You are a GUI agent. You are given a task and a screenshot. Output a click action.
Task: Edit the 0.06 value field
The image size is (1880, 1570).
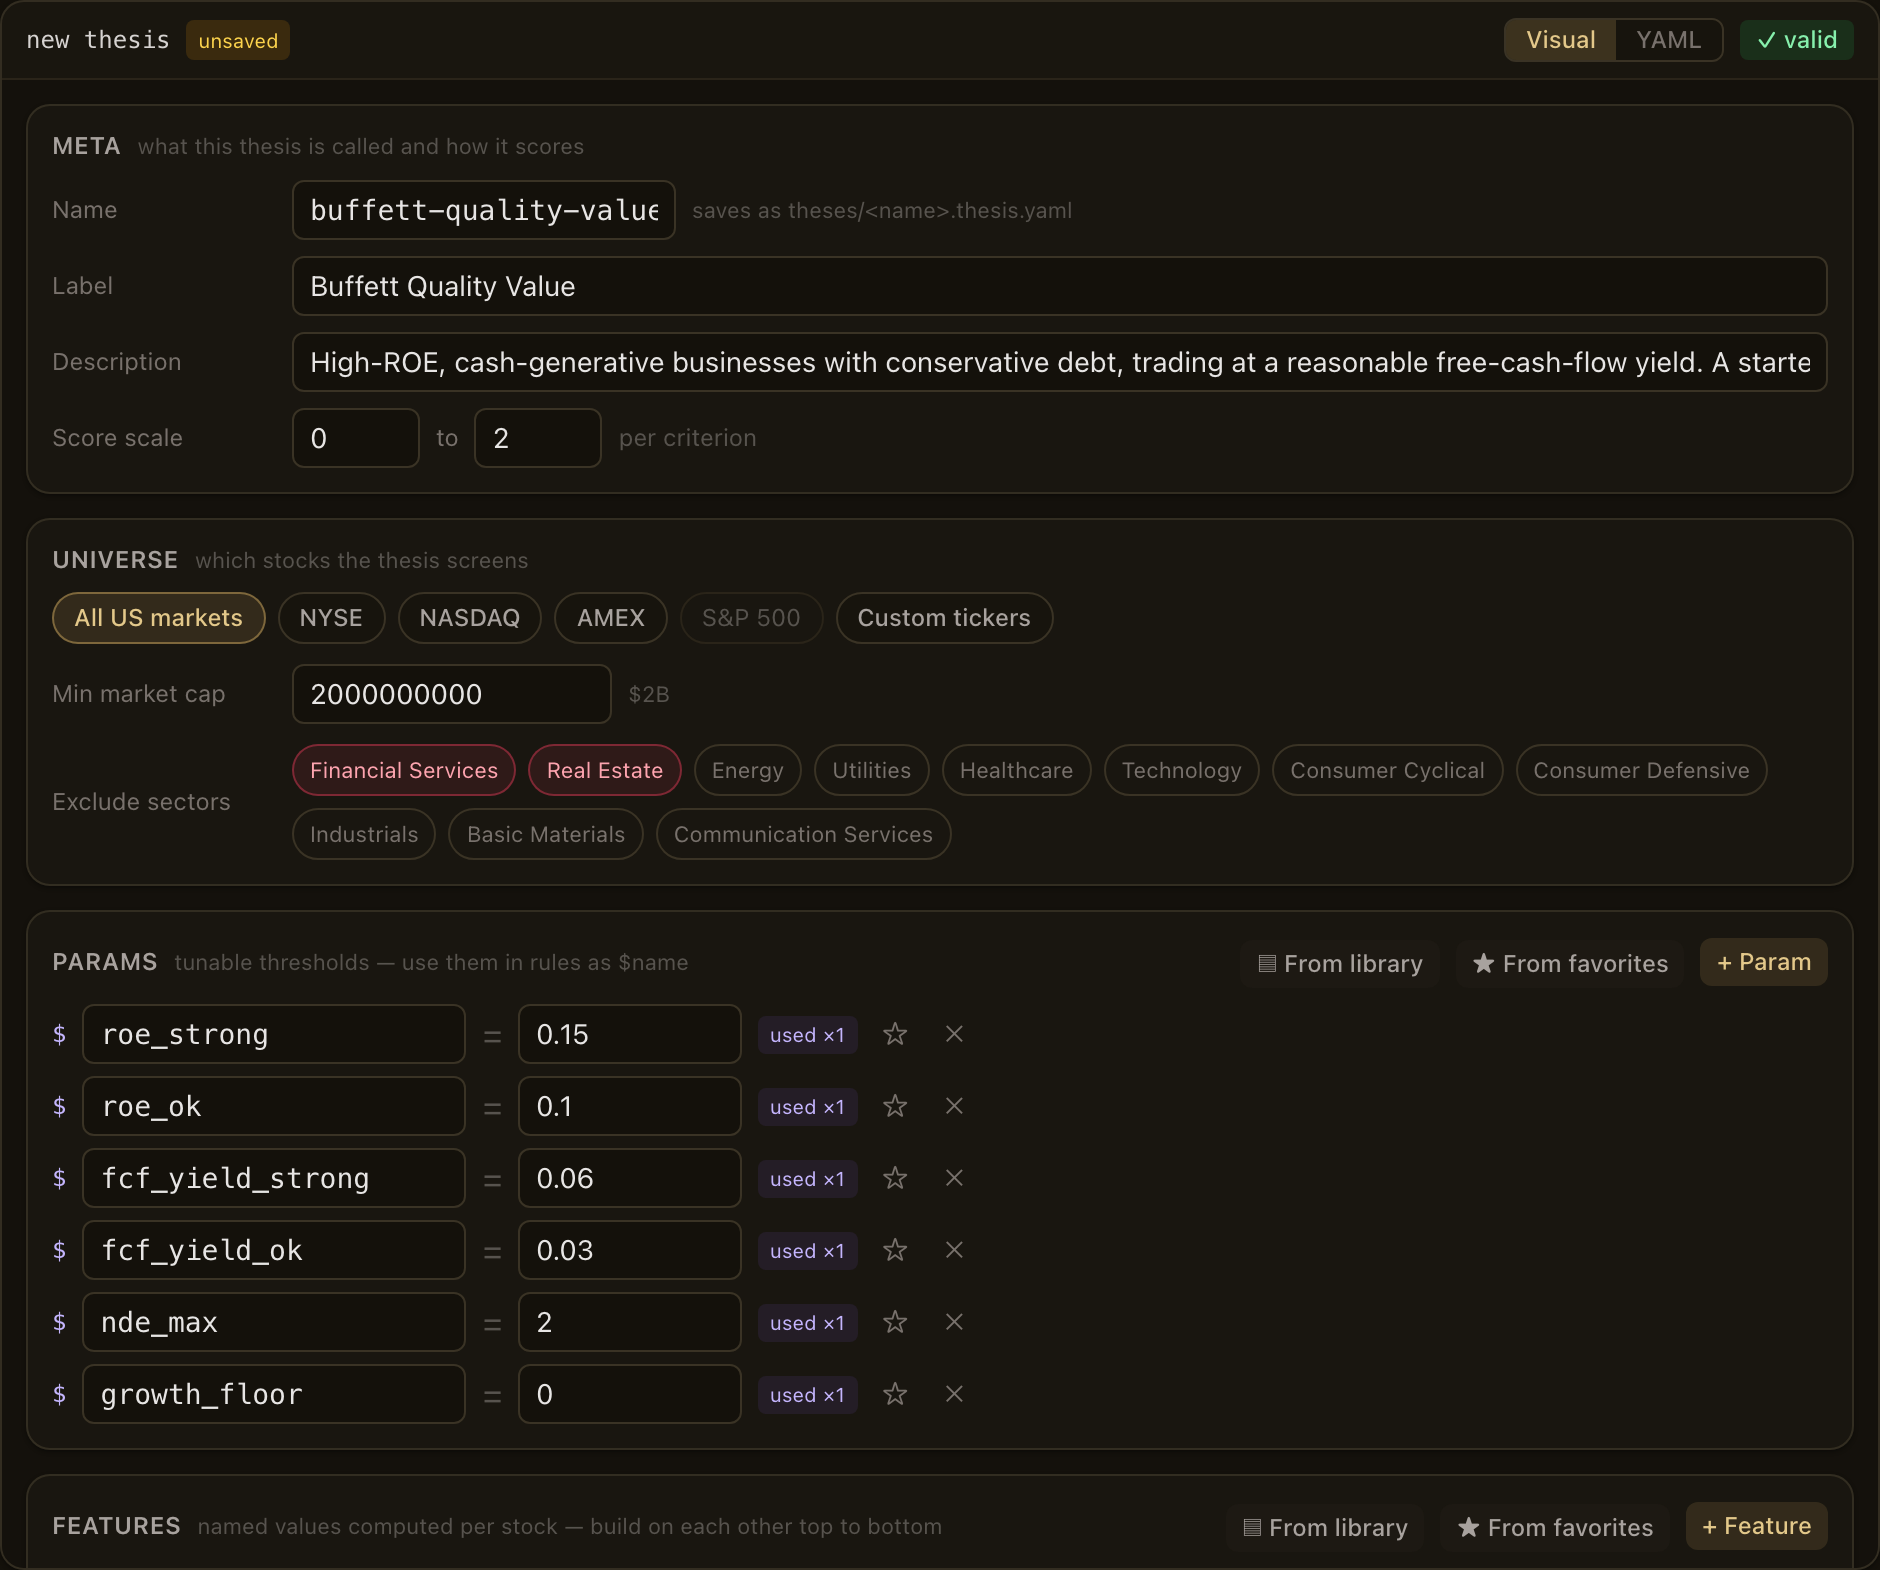(630, 1178)
